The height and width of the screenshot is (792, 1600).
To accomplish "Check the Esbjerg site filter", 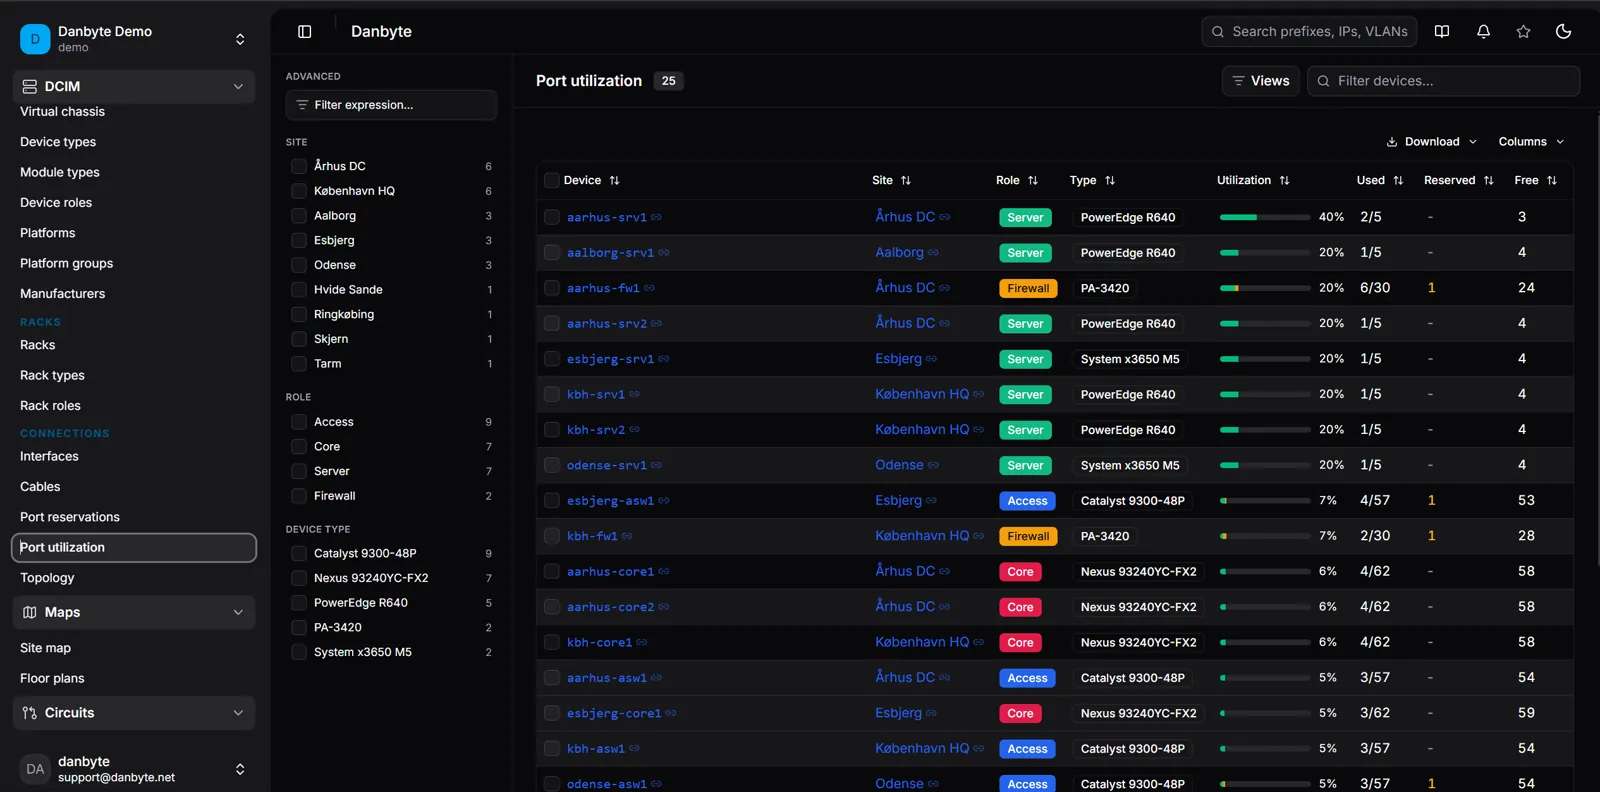I will [x=298, y=240].
